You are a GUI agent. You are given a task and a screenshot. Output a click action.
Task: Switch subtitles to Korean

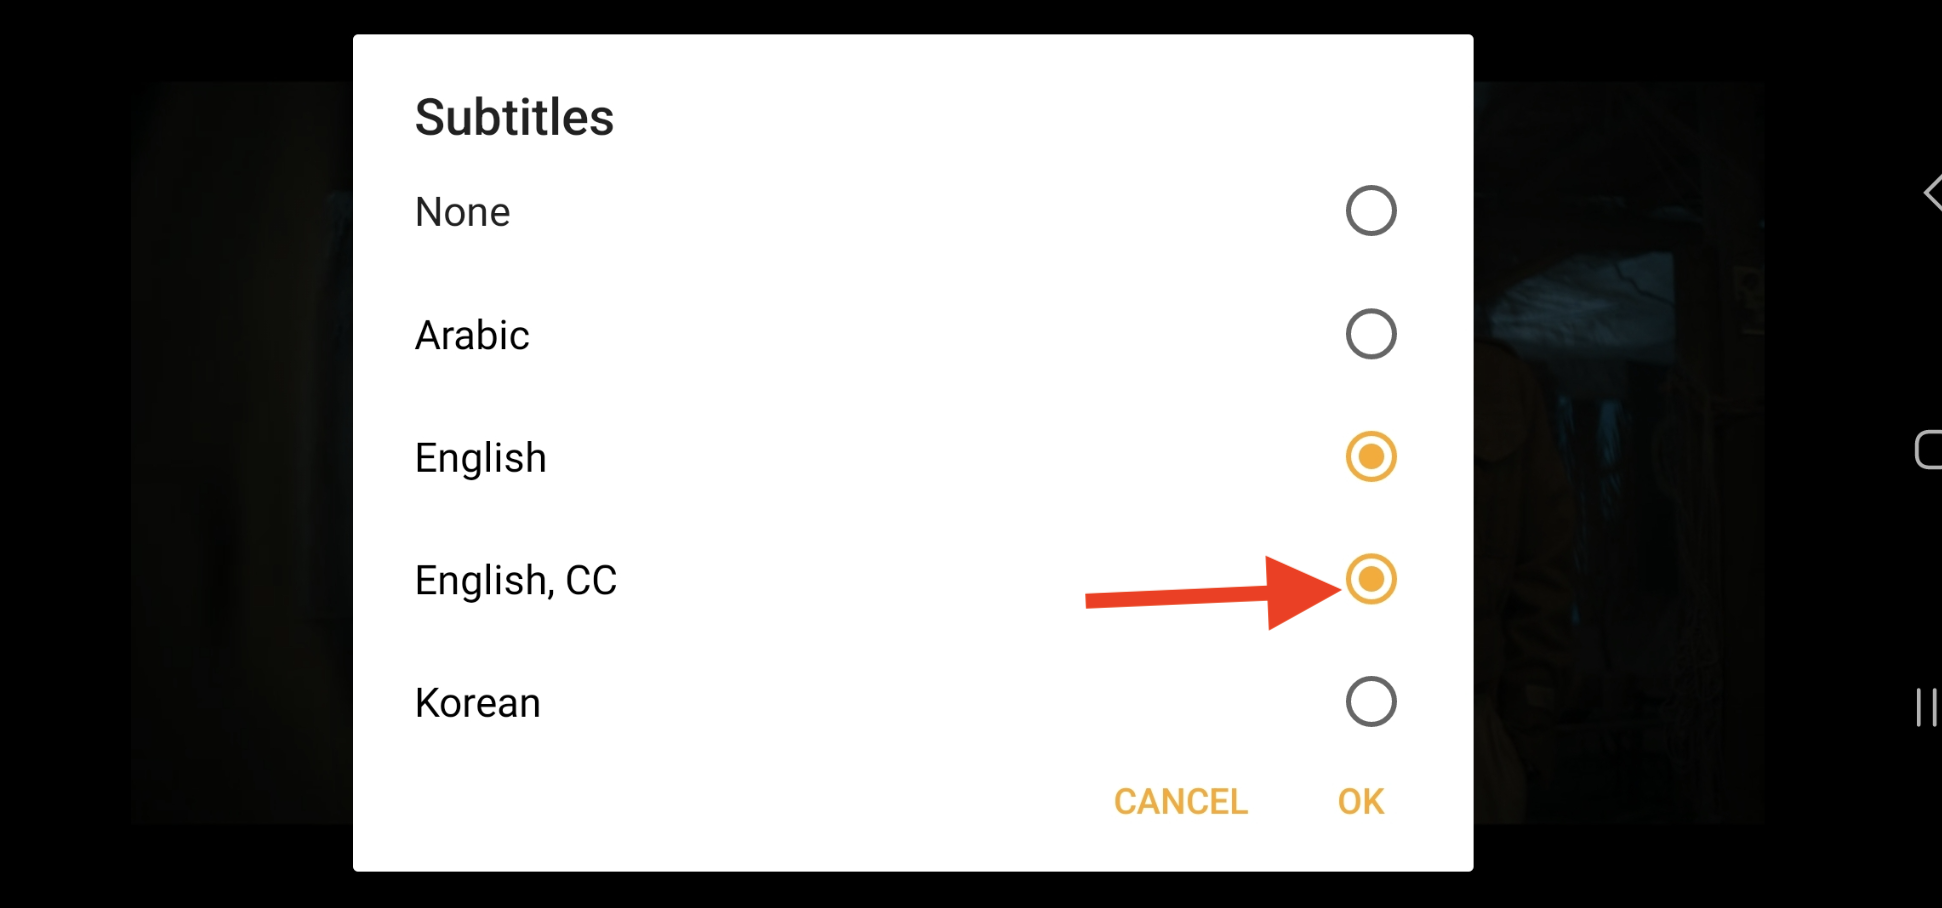click(x=1371, y=701)
